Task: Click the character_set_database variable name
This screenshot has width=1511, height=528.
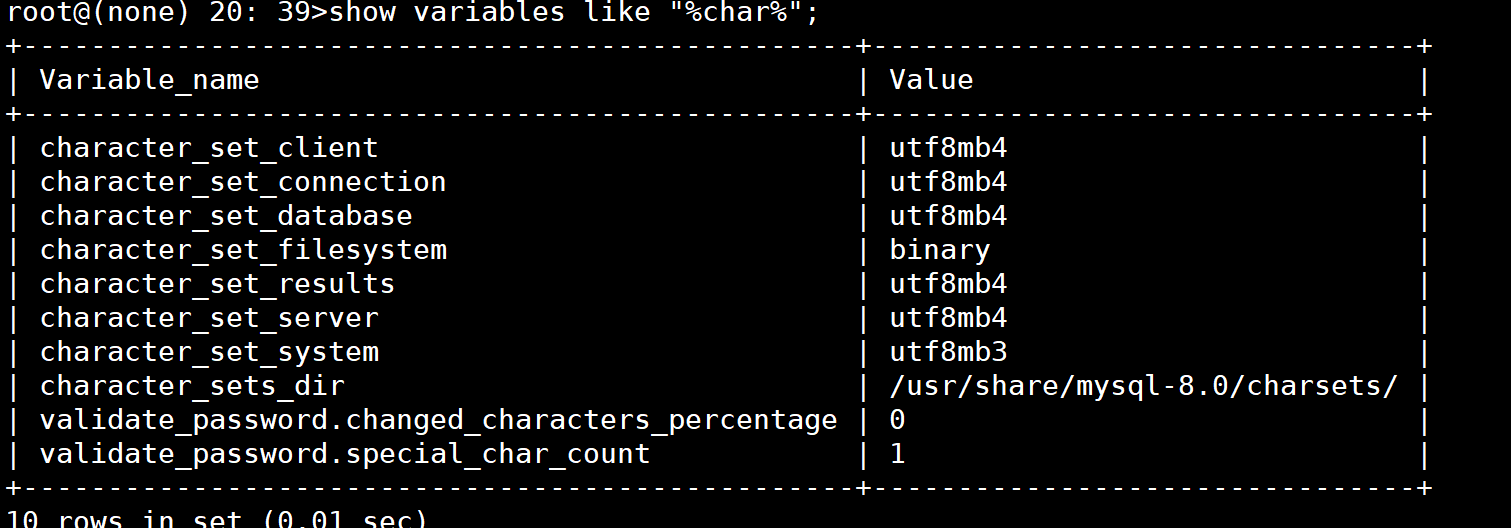Action: 226,216
